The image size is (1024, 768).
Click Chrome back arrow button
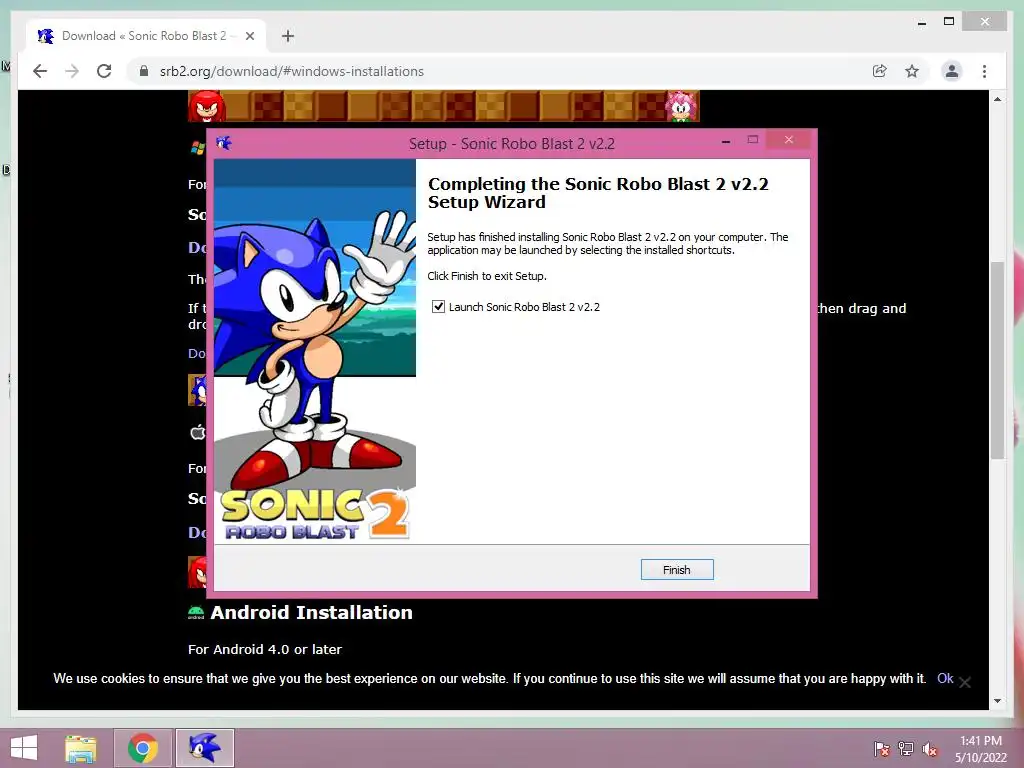[40, 71]
